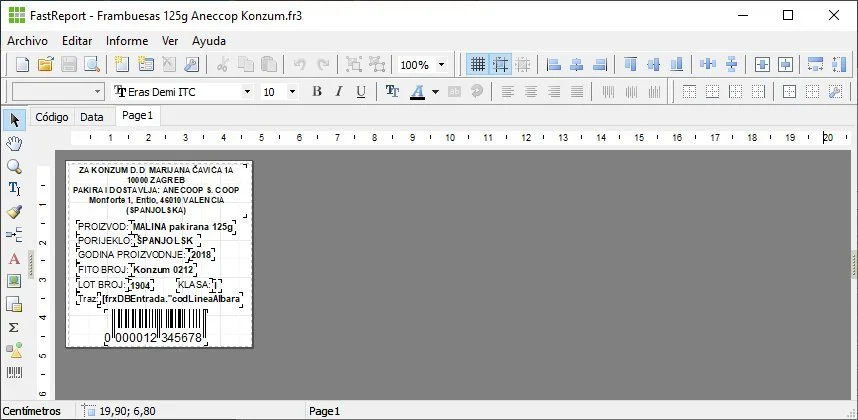Center object vertically in band
The image size is (858, 420).
click(x=785, y=65)
